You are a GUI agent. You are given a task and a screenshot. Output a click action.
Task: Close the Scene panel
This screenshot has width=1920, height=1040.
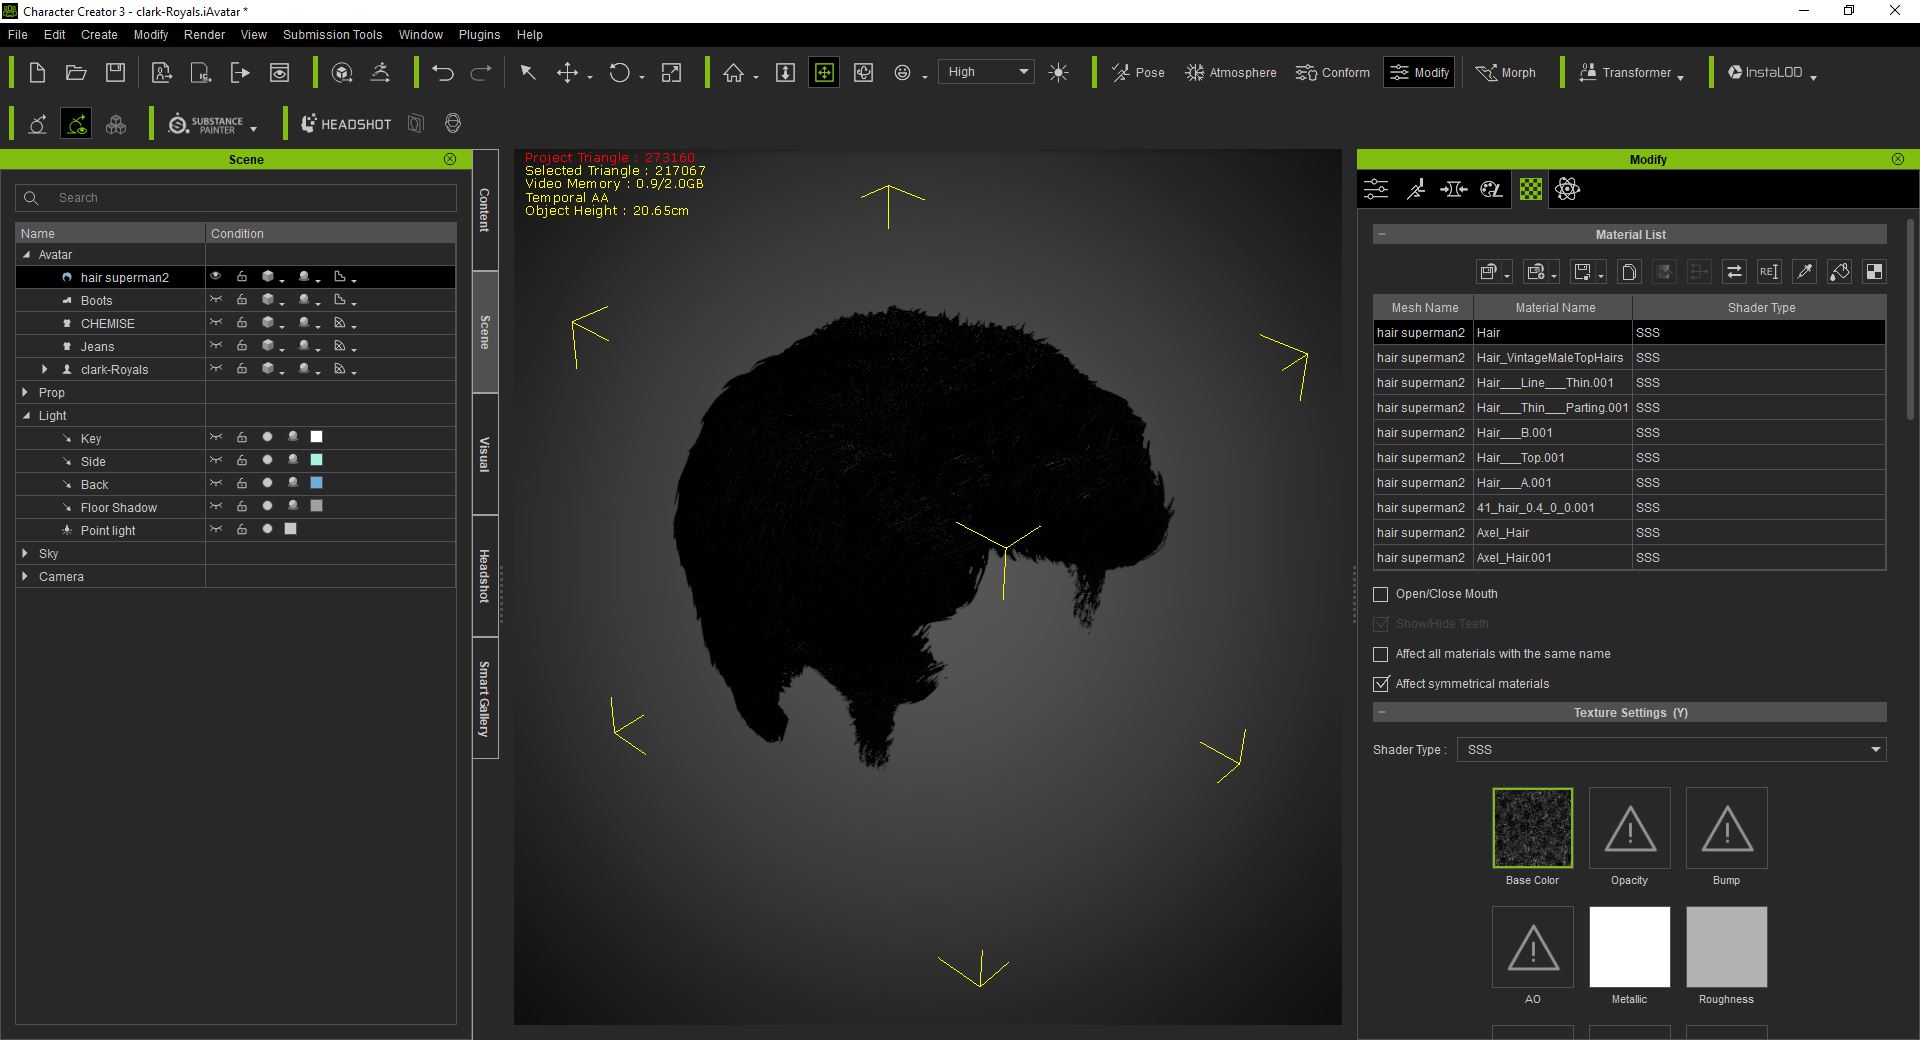tap(450, 159)
